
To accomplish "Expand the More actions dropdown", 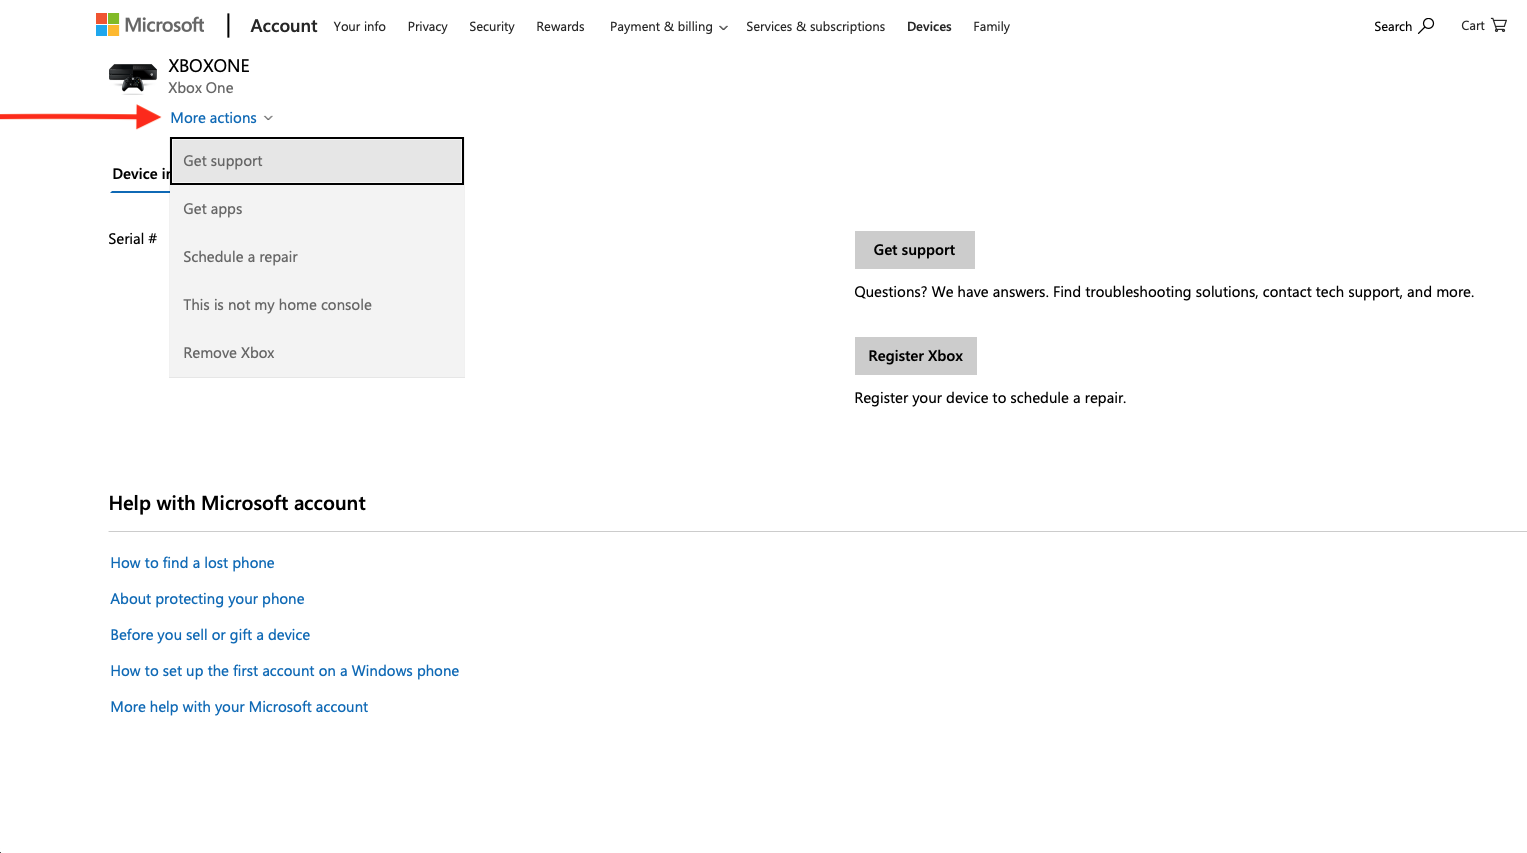I will (221, 118).
